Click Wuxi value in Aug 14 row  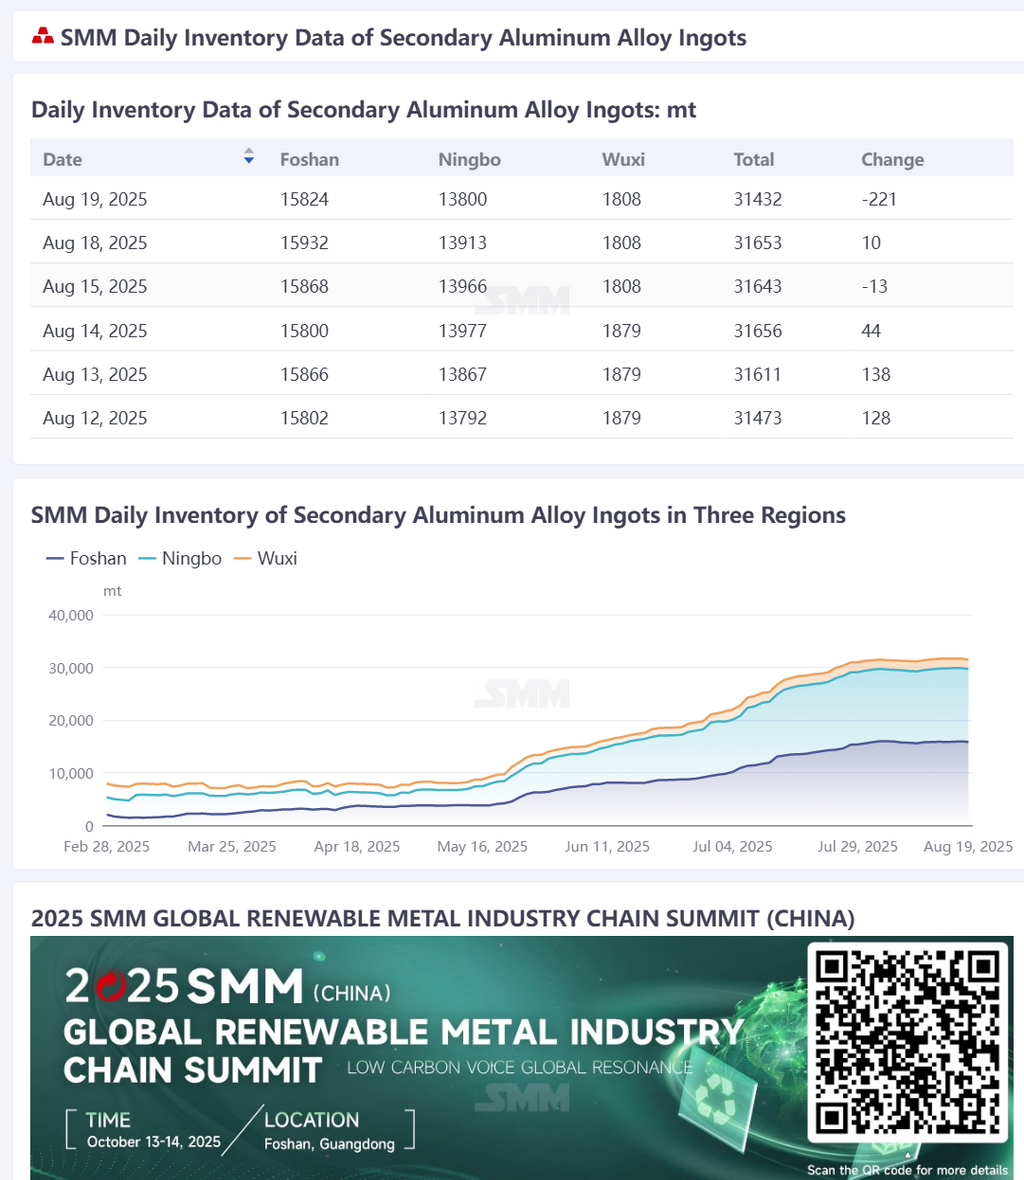(x=621, y=331)
